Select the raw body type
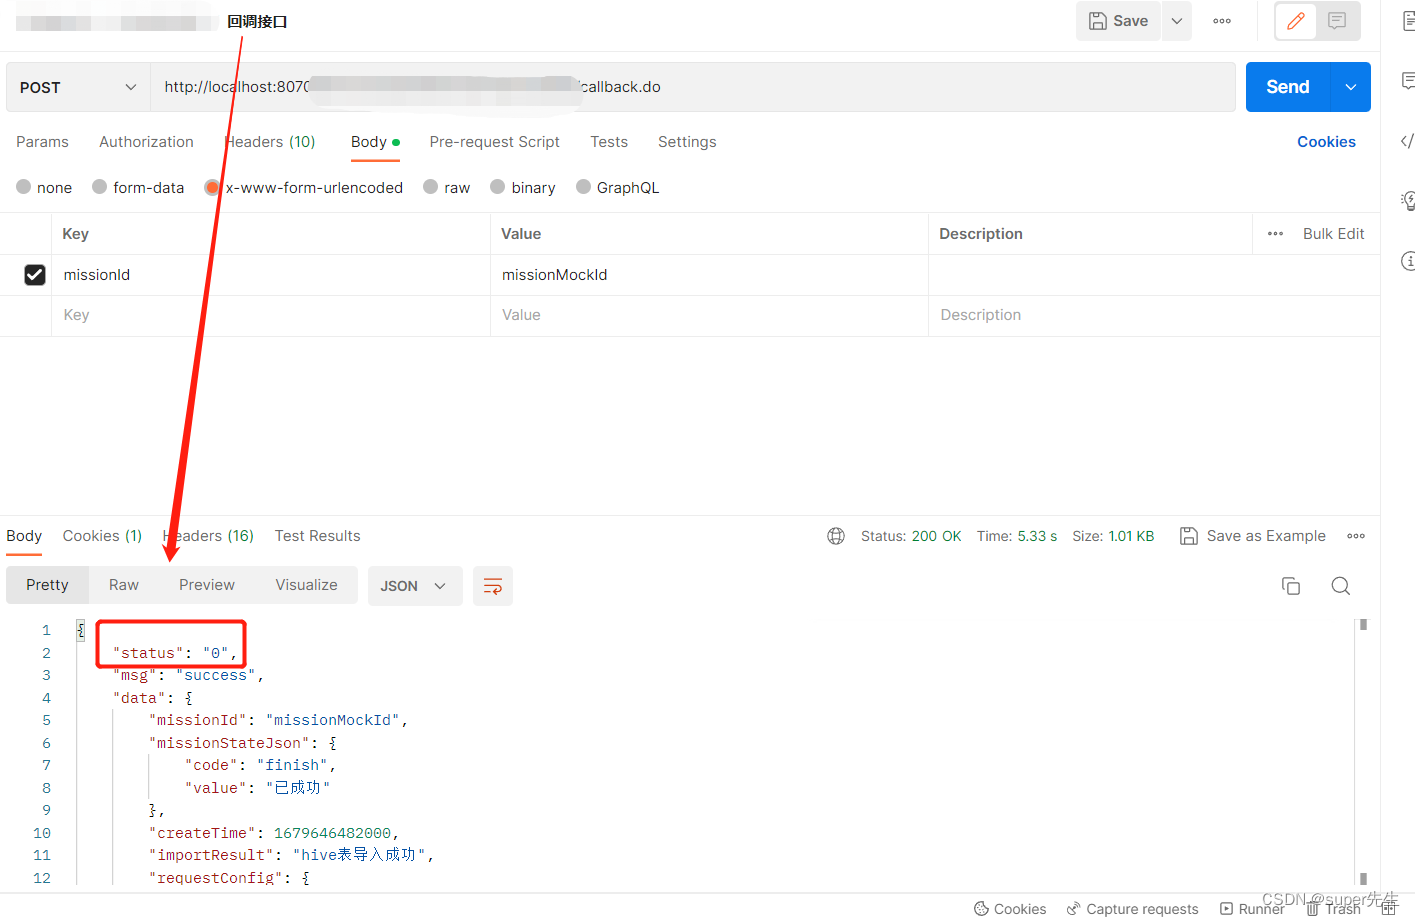This screenshot has height=917, width=1415. tap(446, 187)
